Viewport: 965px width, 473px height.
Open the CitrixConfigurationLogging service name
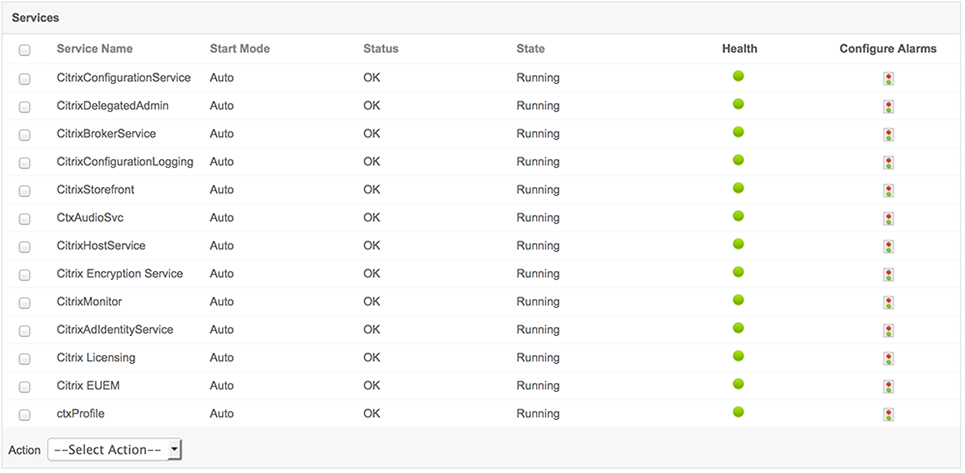125,162
